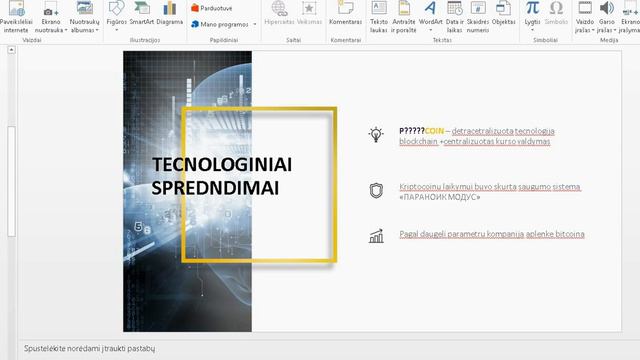Select the TECNOLOGINIAI SPRENDNDIMAI title text

pos(222,176)
